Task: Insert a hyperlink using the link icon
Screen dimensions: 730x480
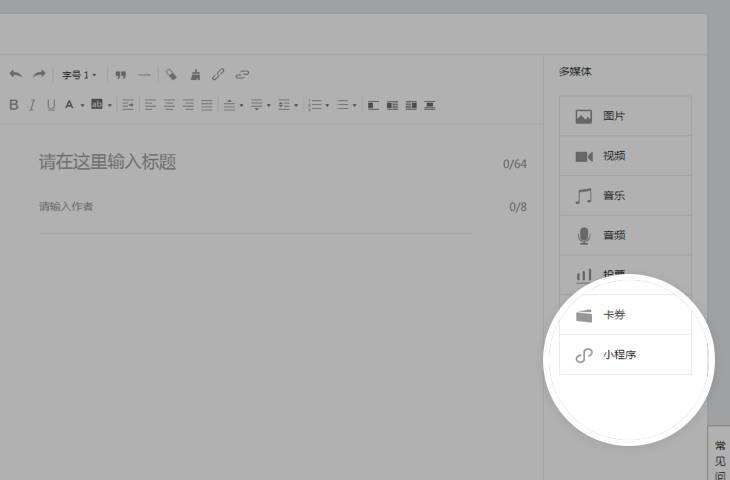Action: click(218, 74)
